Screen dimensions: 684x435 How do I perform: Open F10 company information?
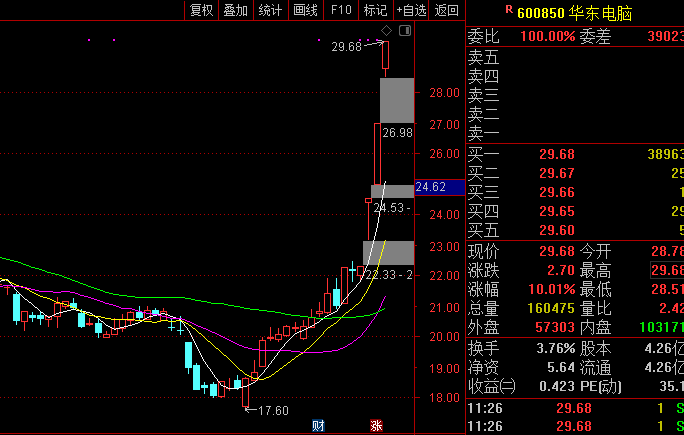point(341,10)
